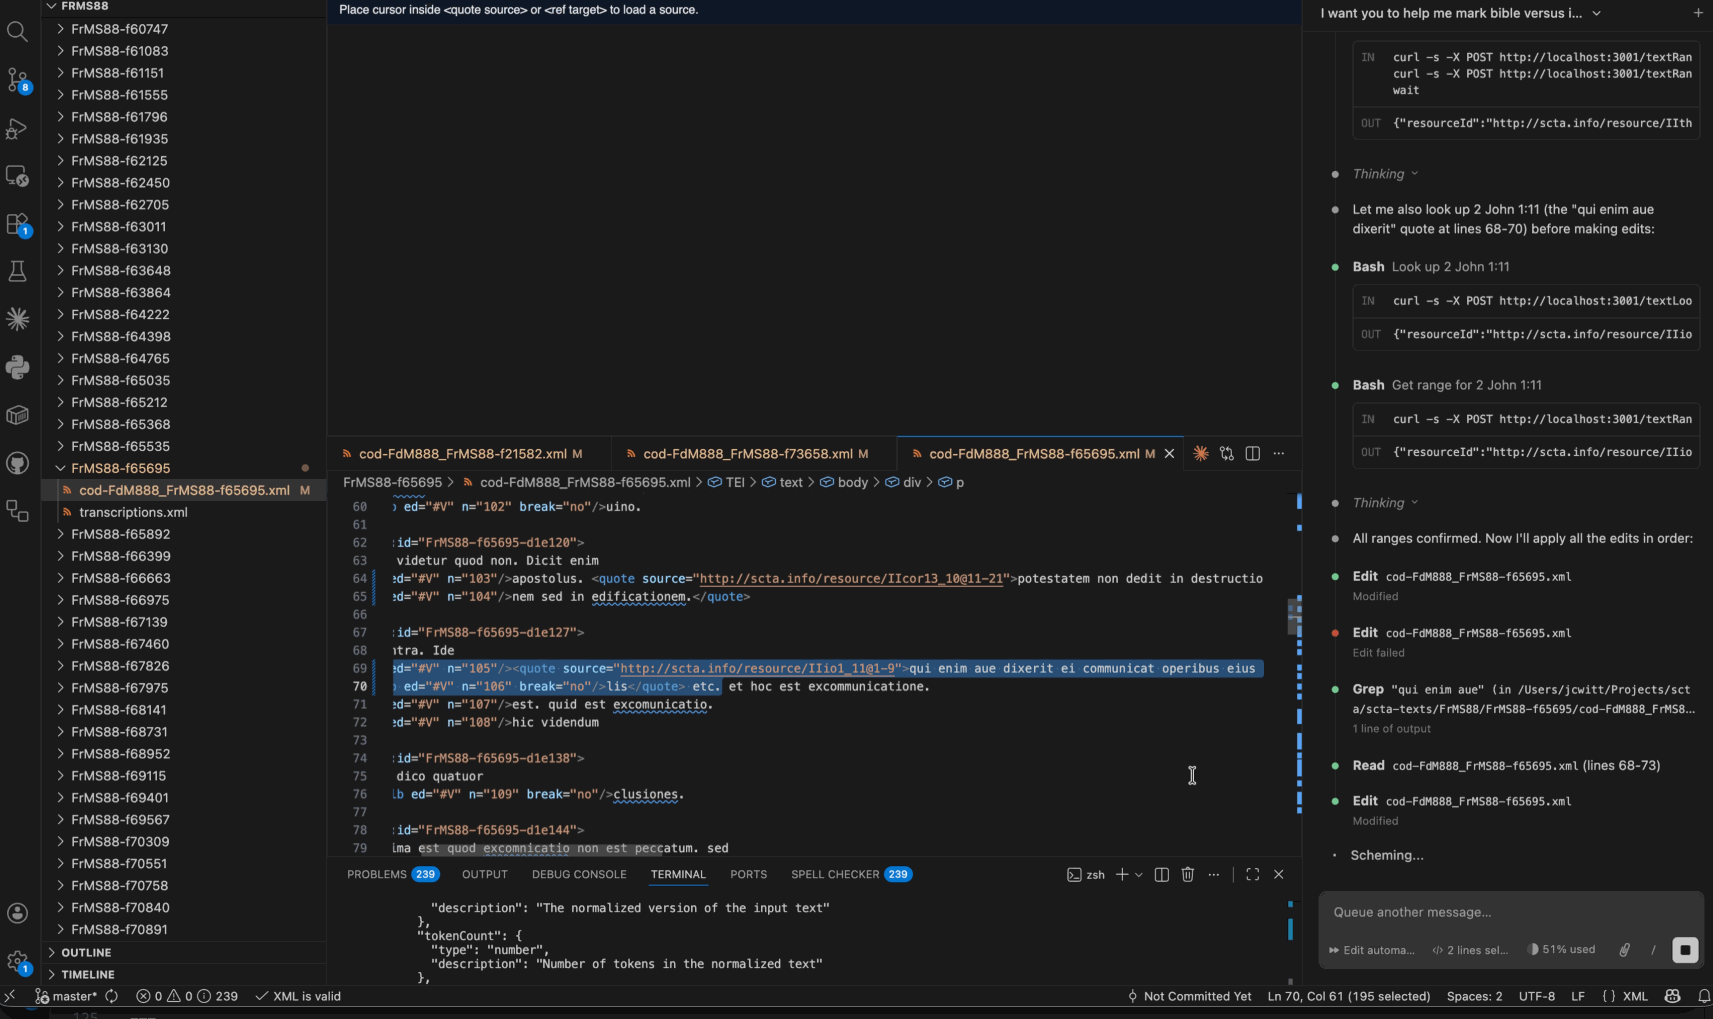Expand the OUTLINE section
1713x1019 pixels.
click(x=87, y=953)
